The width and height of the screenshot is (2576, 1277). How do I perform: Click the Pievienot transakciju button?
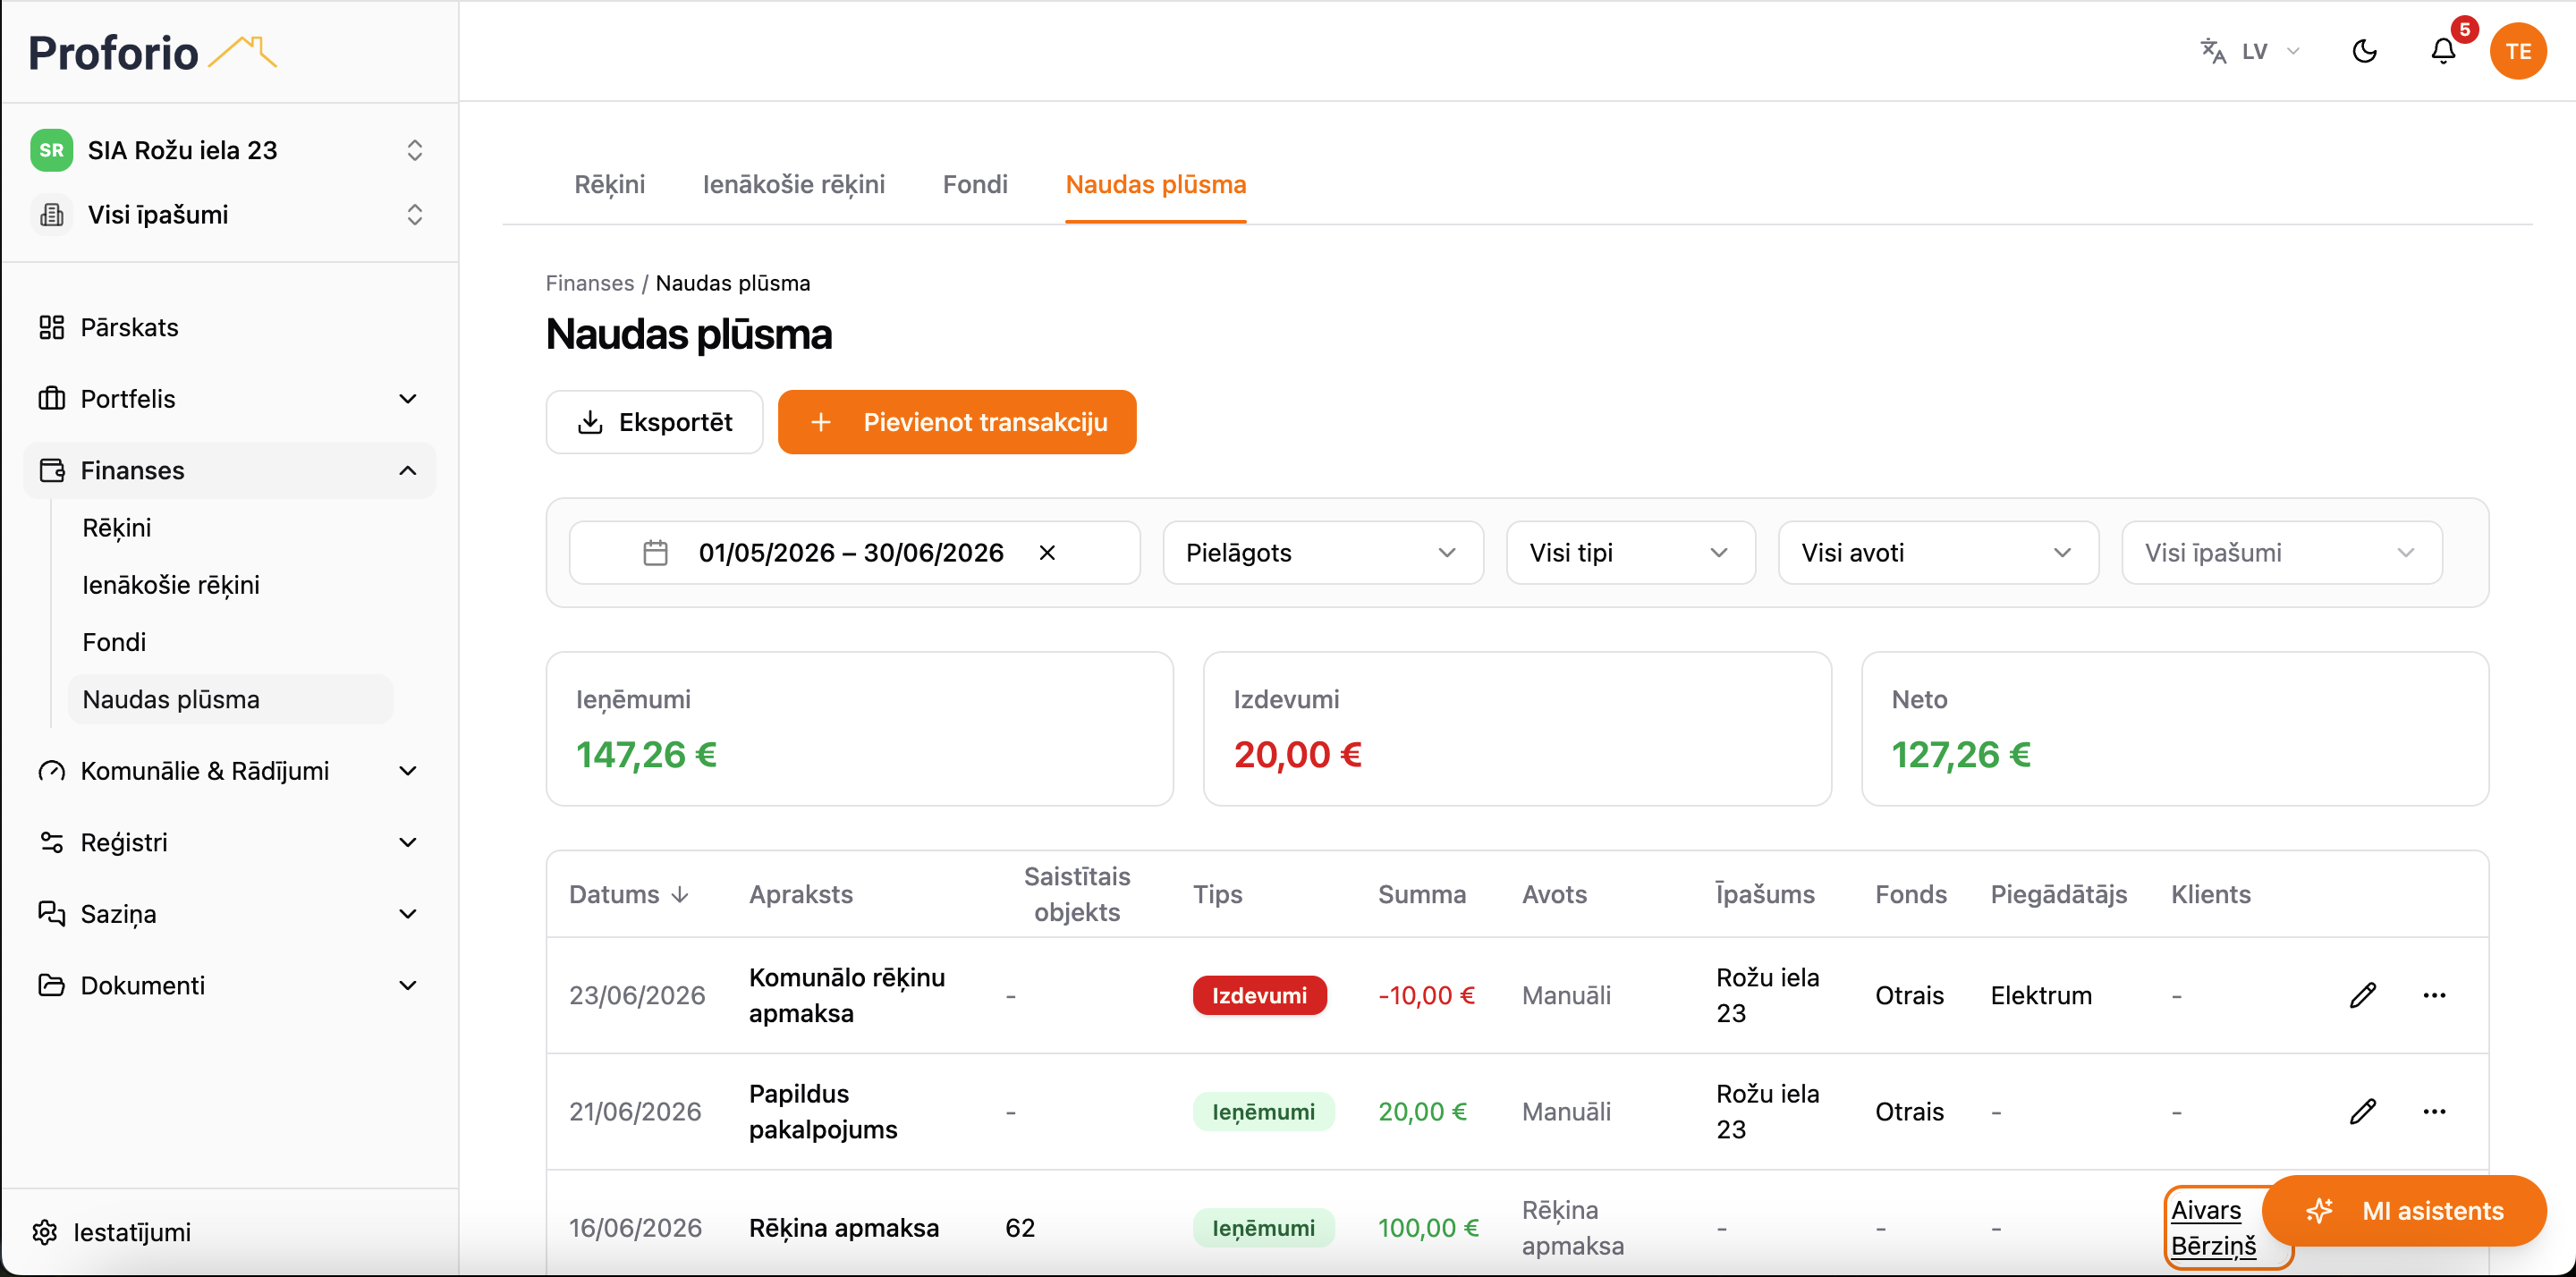click(956, 422)
